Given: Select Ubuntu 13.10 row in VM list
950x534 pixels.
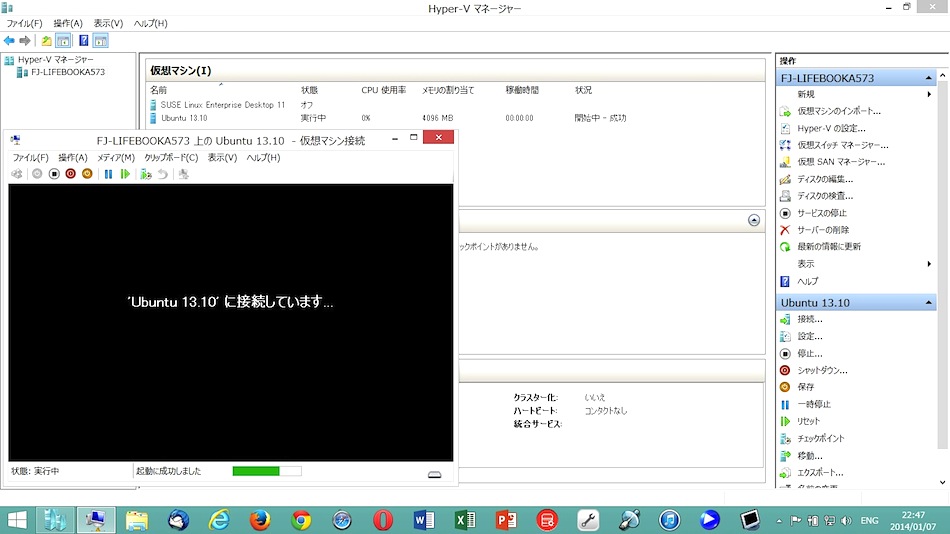Looking at the screenshot, I should click(184, 118).
